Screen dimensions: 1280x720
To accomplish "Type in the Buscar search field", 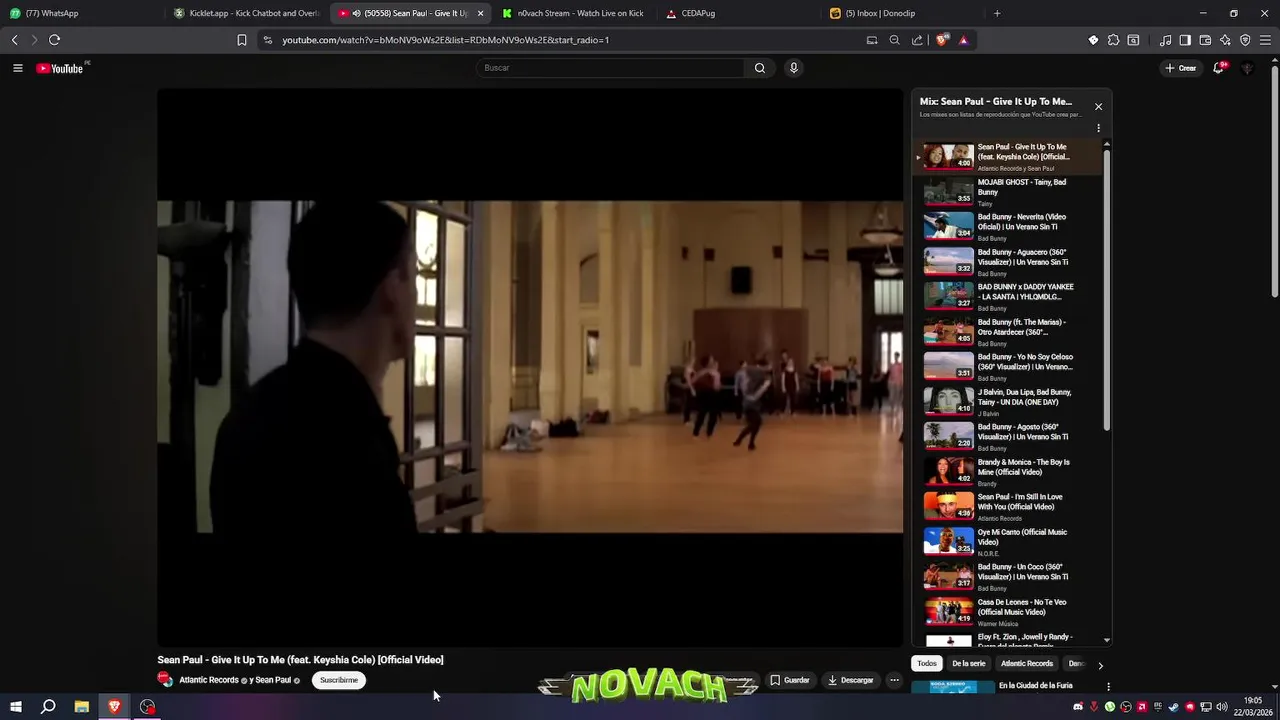I will pyautogui.click(x=610, y=68).
